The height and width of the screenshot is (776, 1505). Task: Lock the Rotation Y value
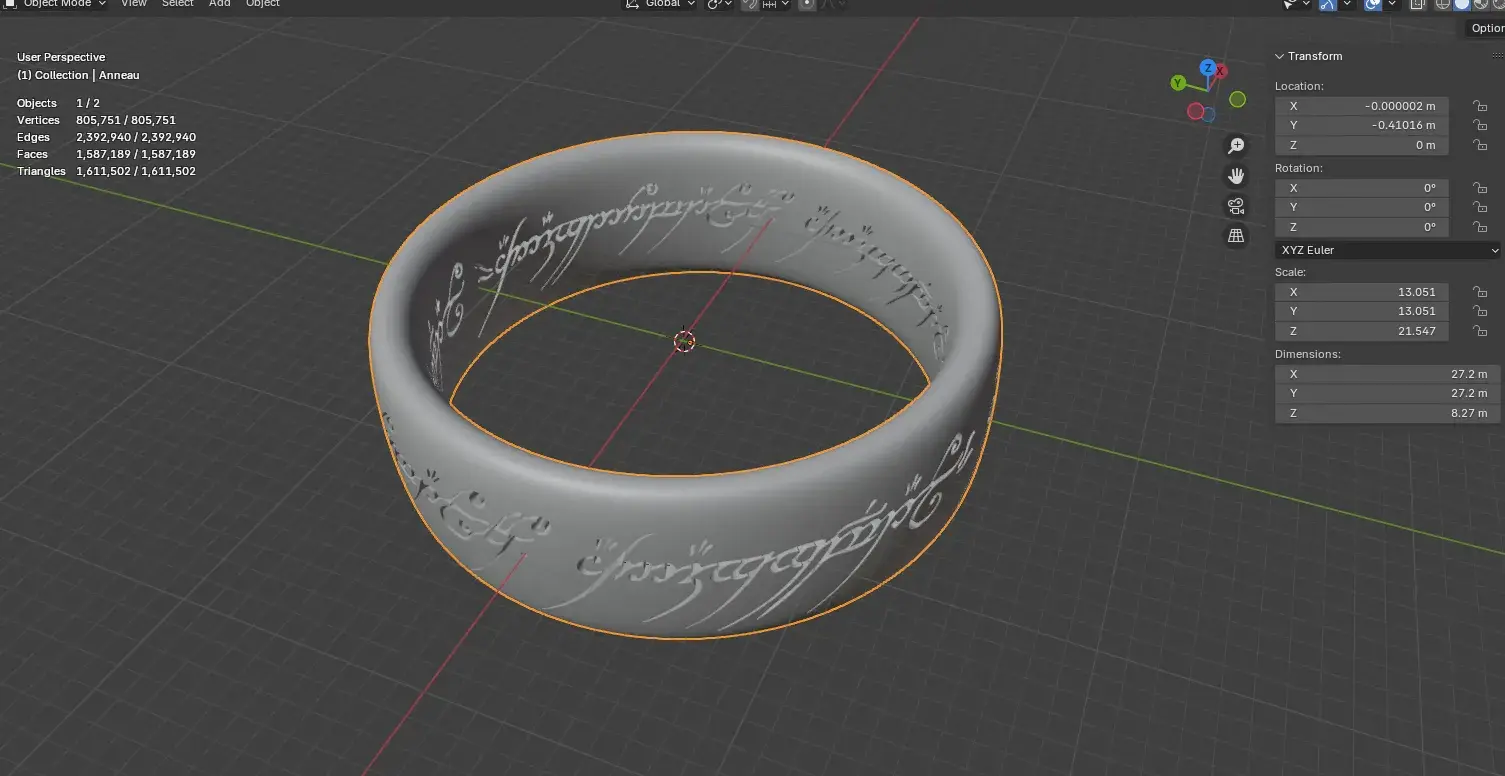coord(1479,207)
